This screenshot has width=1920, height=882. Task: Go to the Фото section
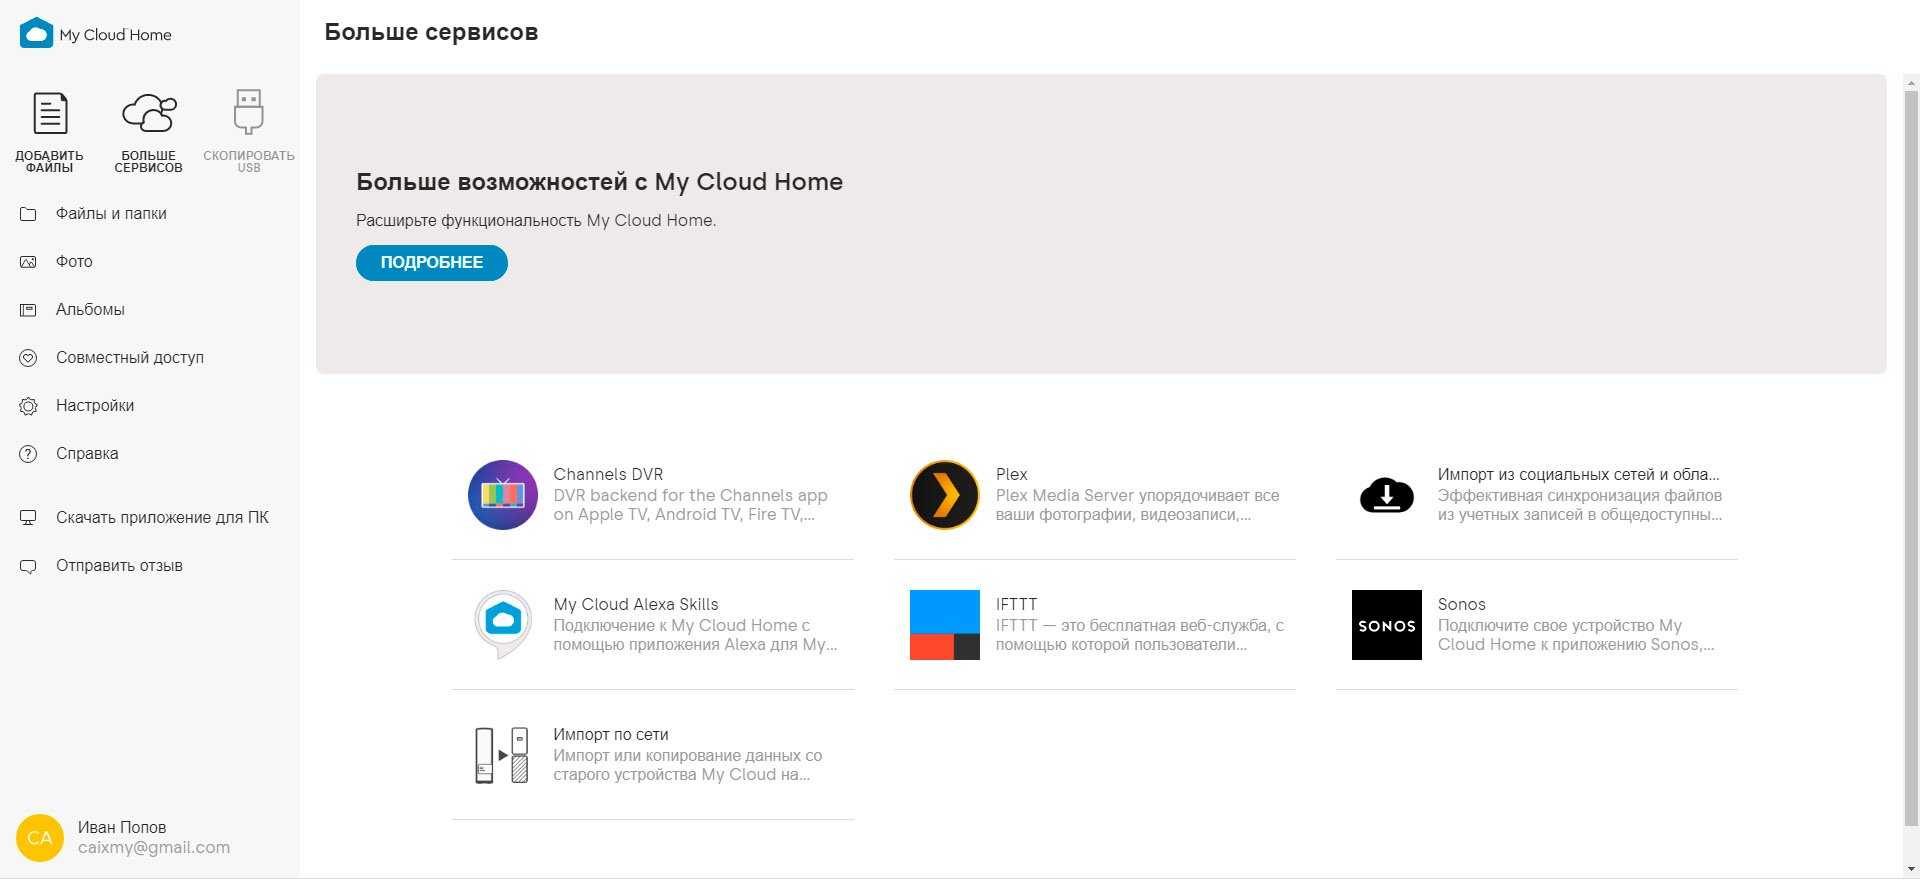click(74, 262)
